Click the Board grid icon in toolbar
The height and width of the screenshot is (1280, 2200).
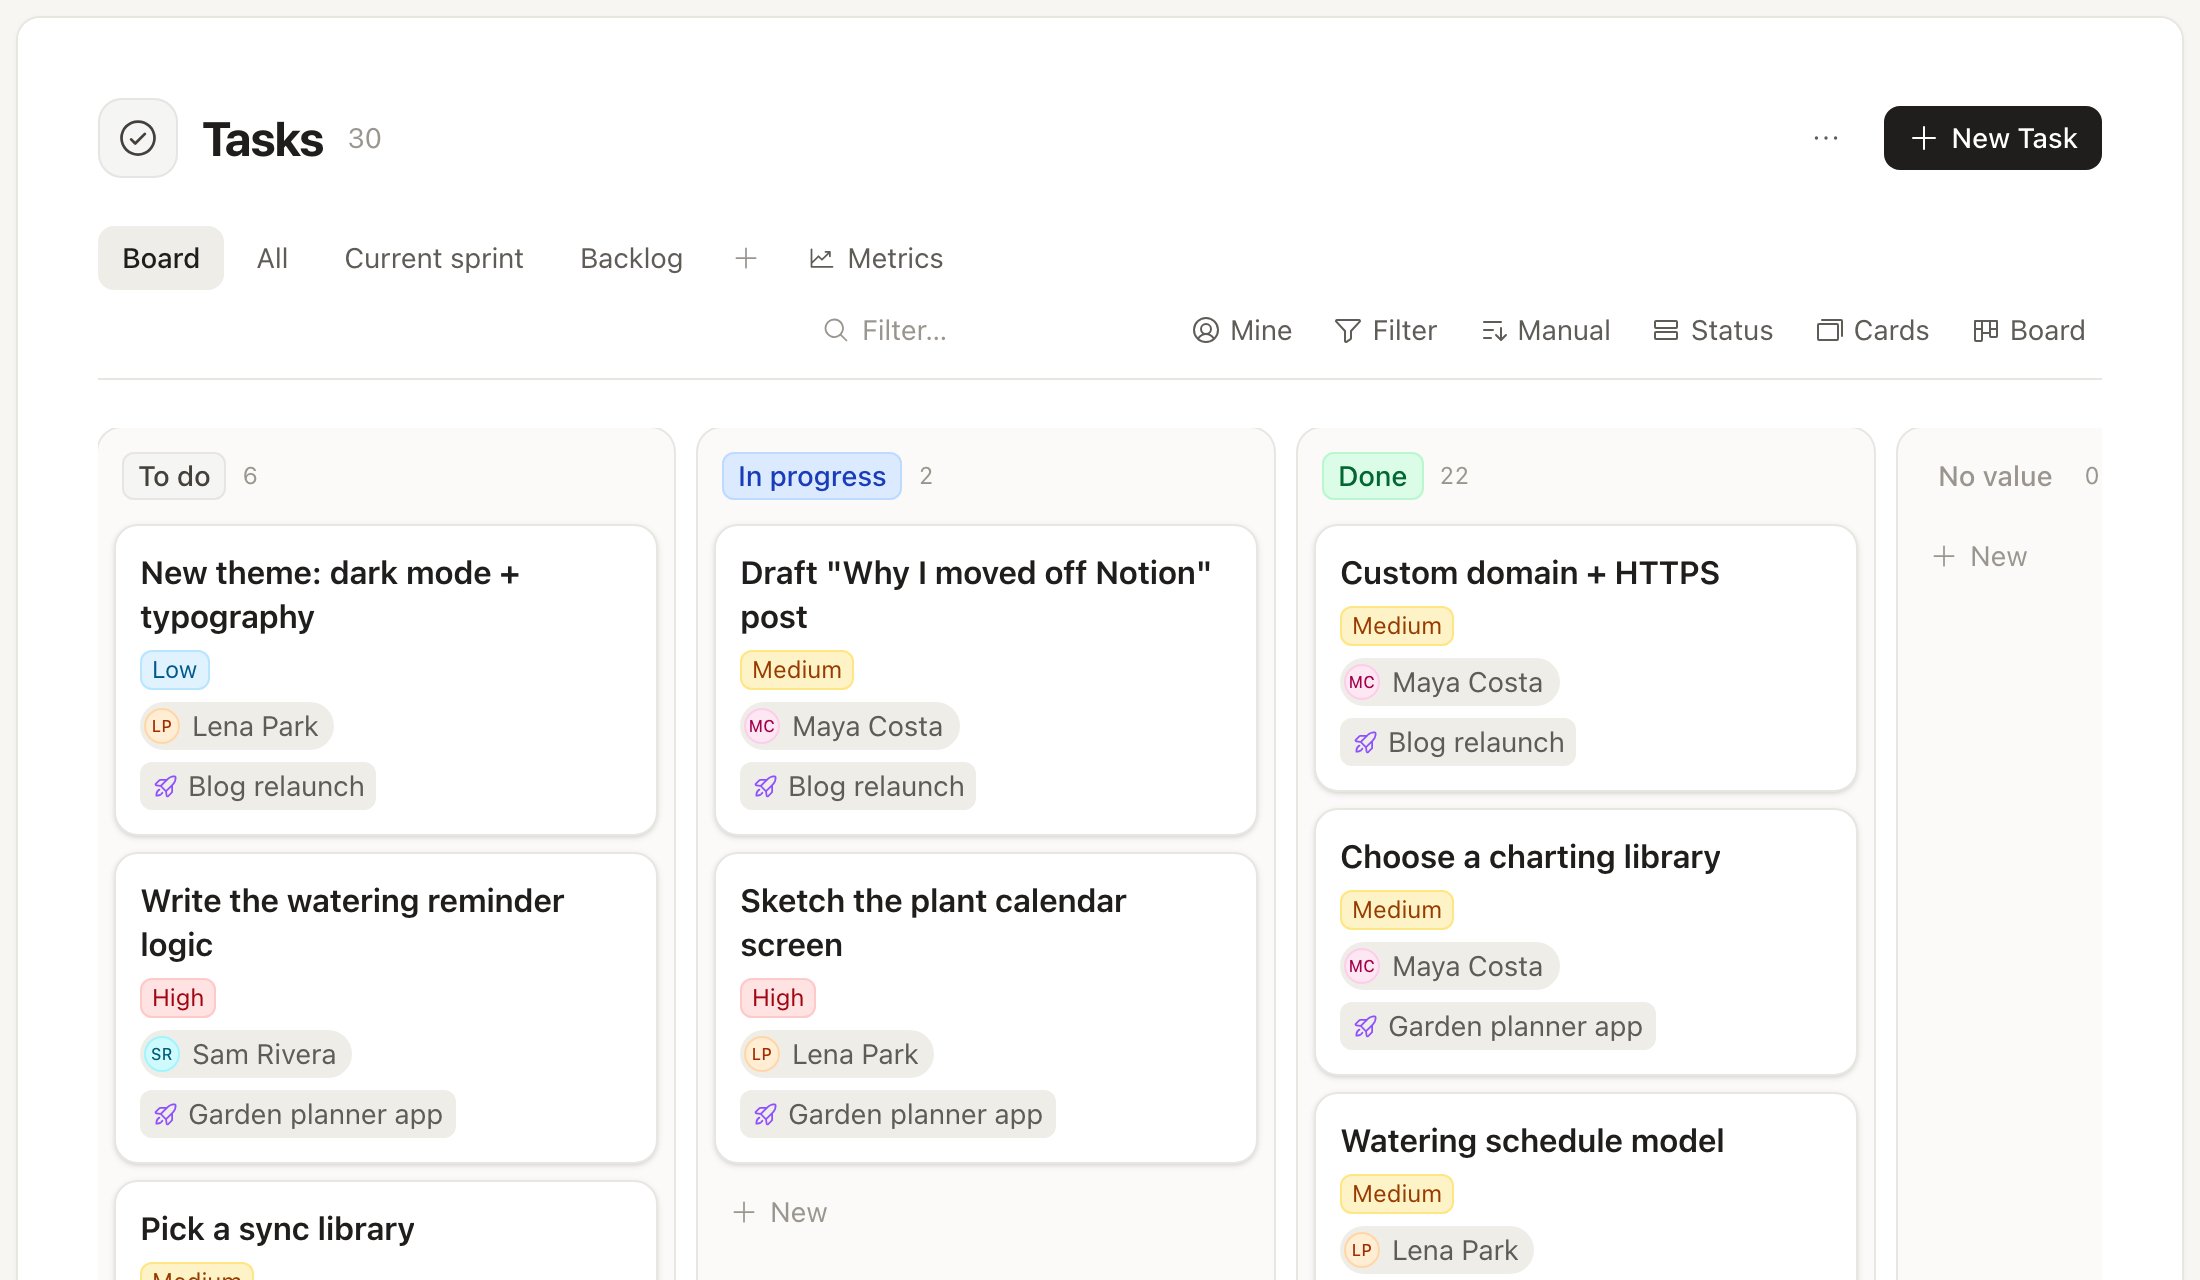(1986, 330)
